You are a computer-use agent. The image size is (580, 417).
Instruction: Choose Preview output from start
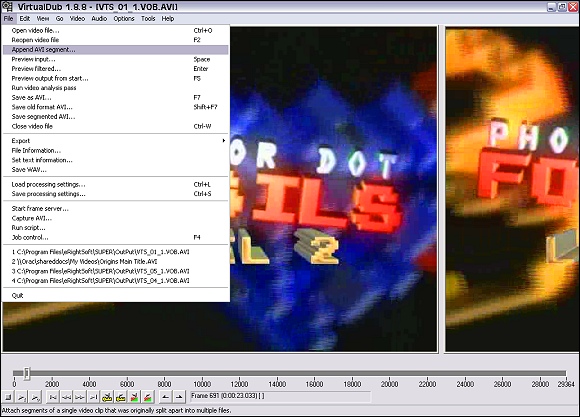(115, 78)
